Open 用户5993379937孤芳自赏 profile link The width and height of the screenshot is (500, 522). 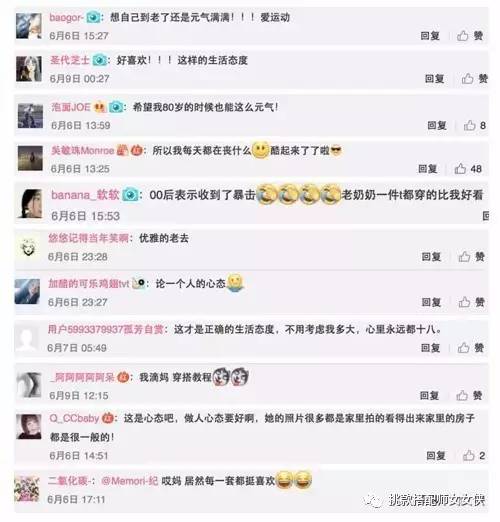click(x=106, y=329)
